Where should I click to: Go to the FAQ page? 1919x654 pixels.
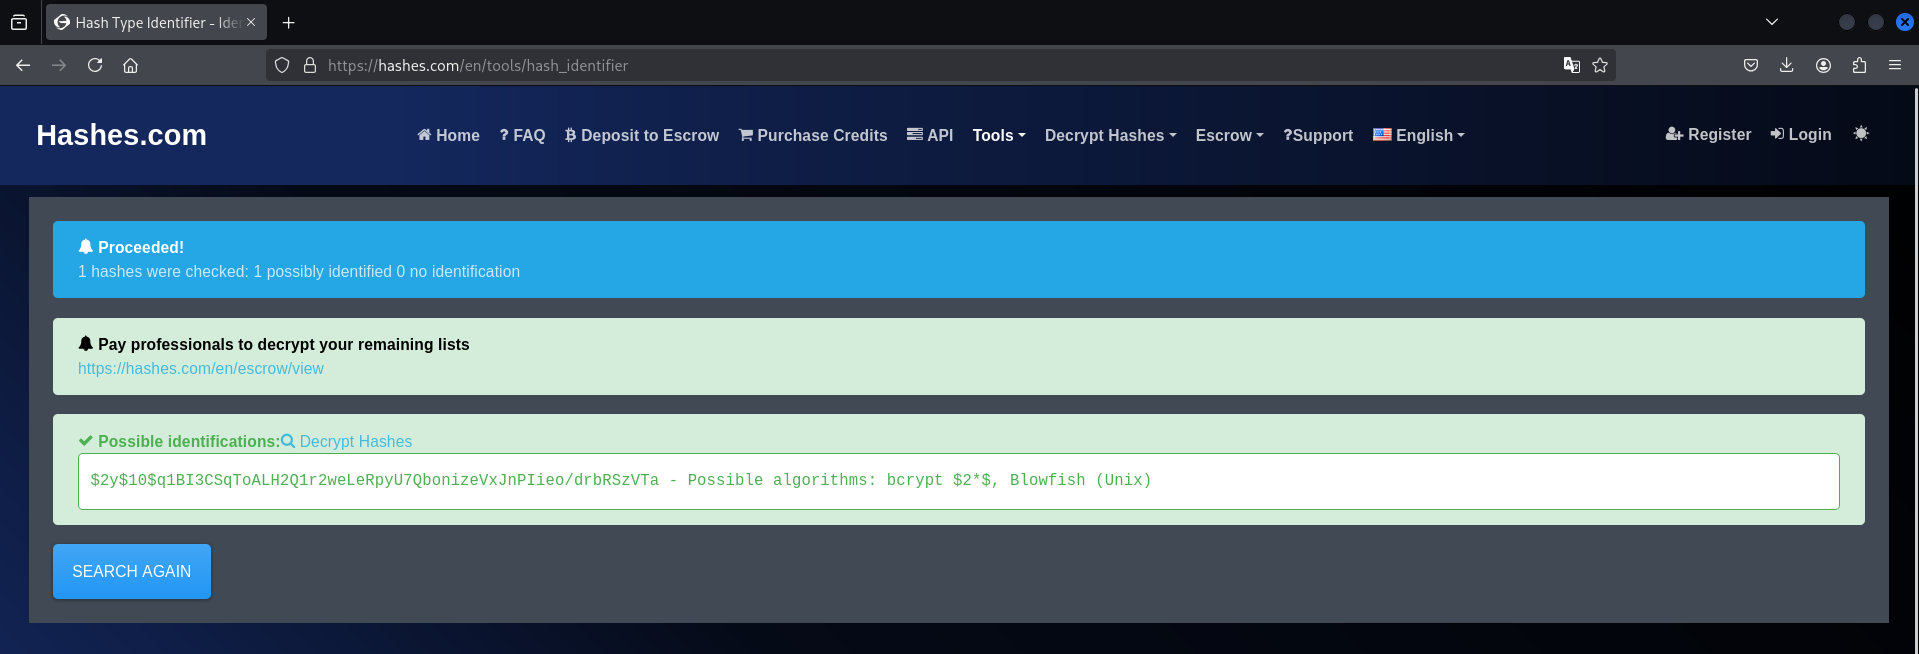[522, 135]
